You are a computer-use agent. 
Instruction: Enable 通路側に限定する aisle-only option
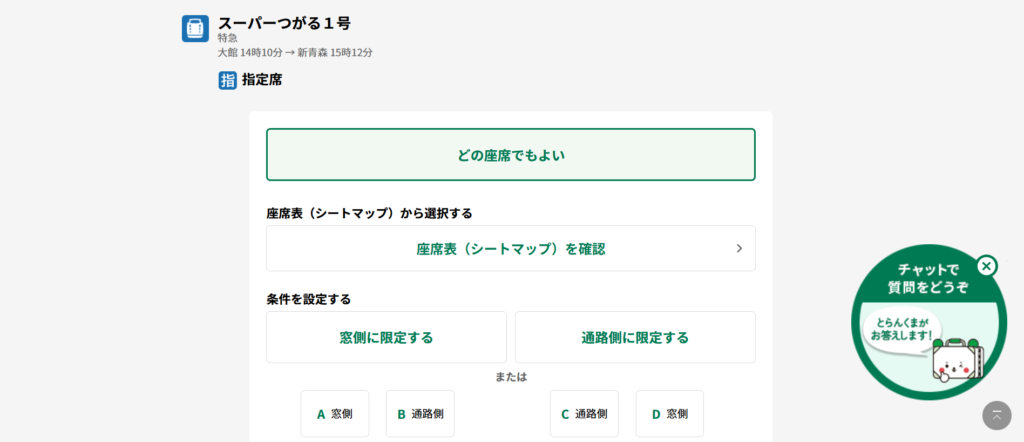635,337
